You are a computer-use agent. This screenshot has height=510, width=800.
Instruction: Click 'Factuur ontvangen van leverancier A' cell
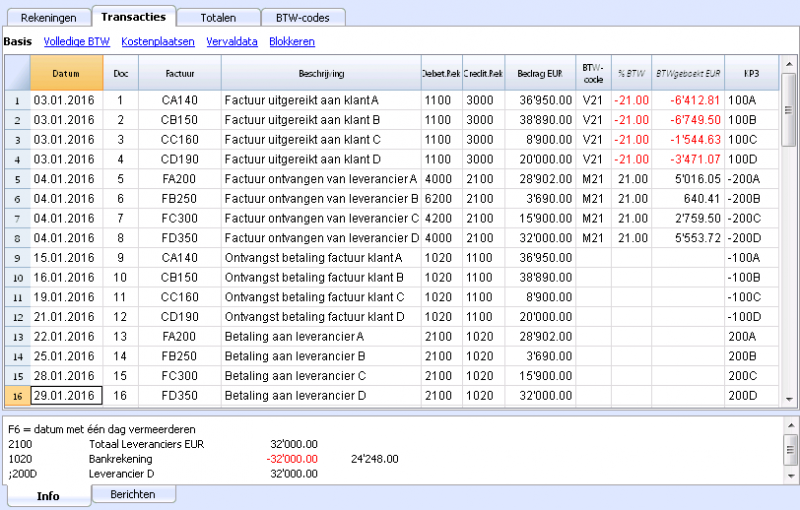(x=321, y=179)
